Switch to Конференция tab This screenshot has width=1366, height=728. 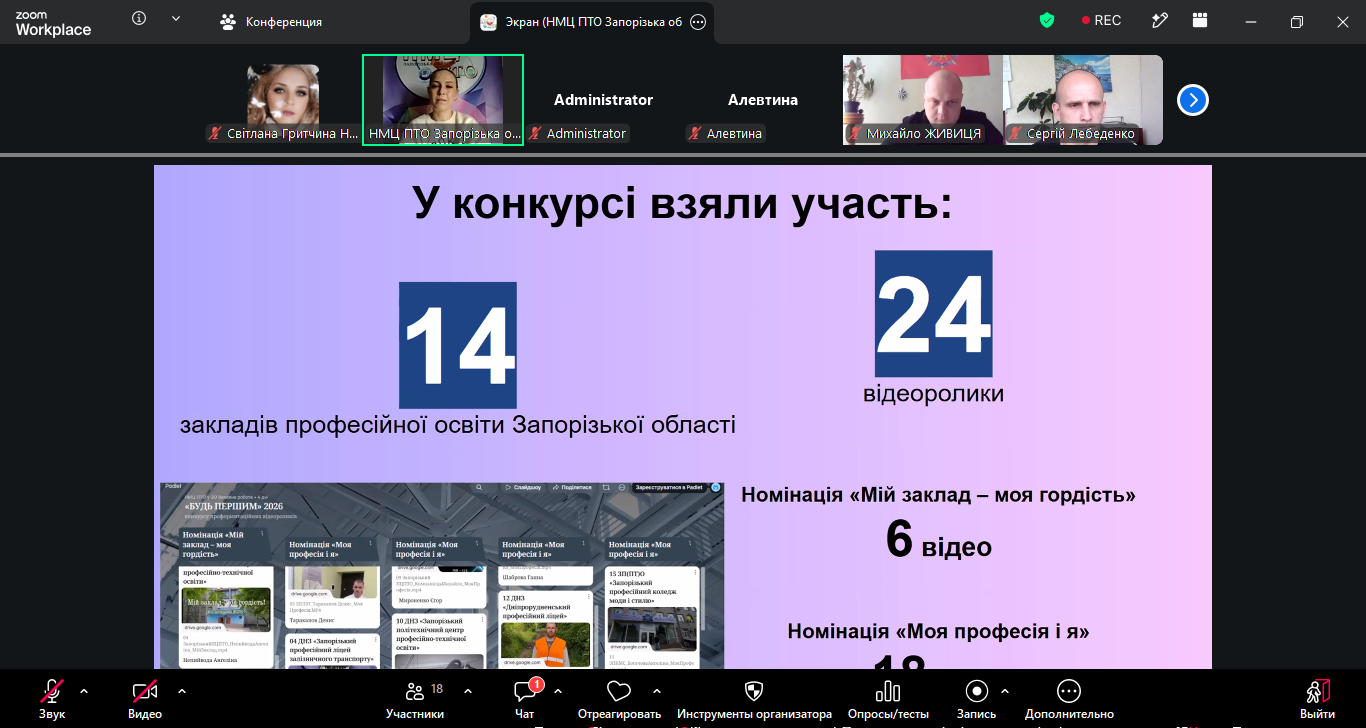[272, 22]
